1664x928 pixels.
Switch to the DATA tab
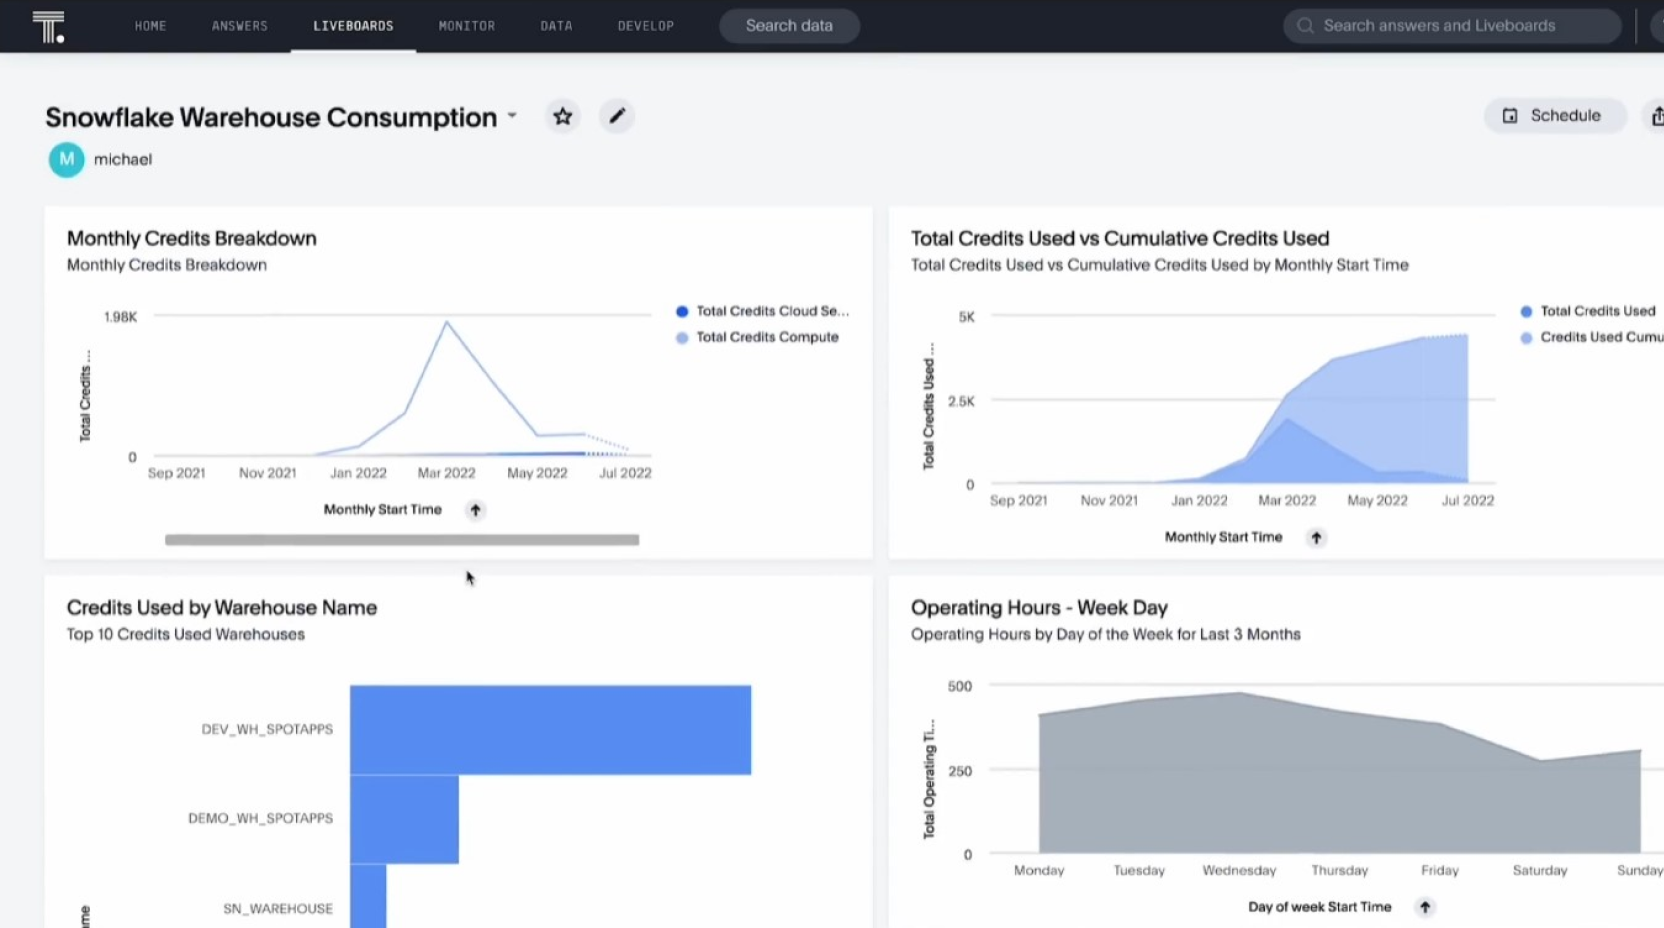556,26
